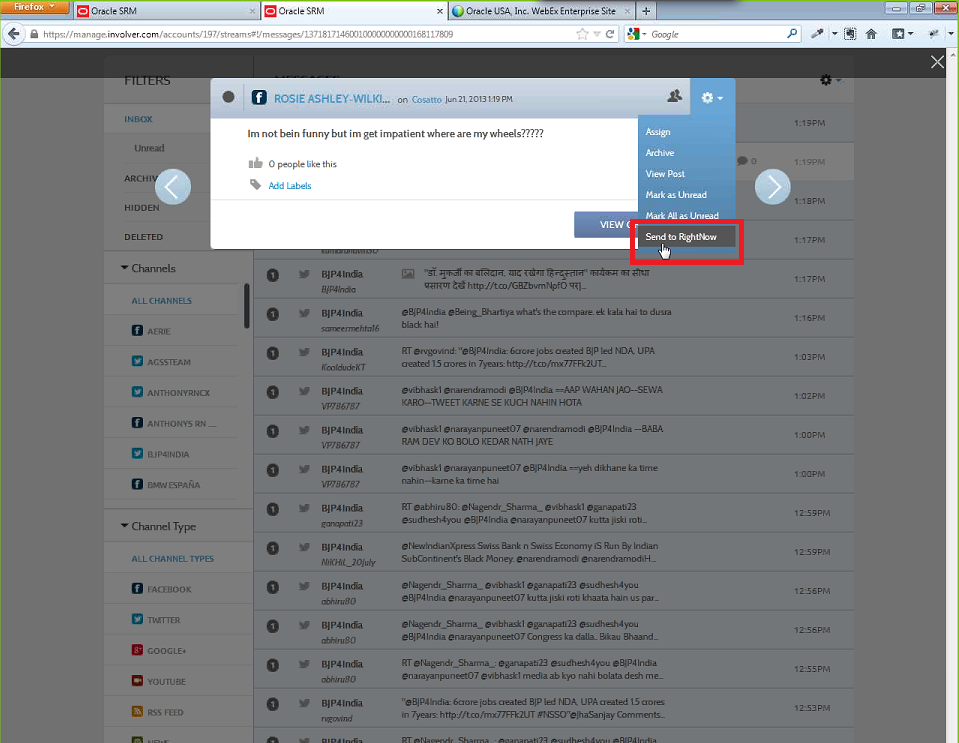This screenshot has width=959, height=743.
Task: Toggle the read status circle on message
Action: [228, 98]
